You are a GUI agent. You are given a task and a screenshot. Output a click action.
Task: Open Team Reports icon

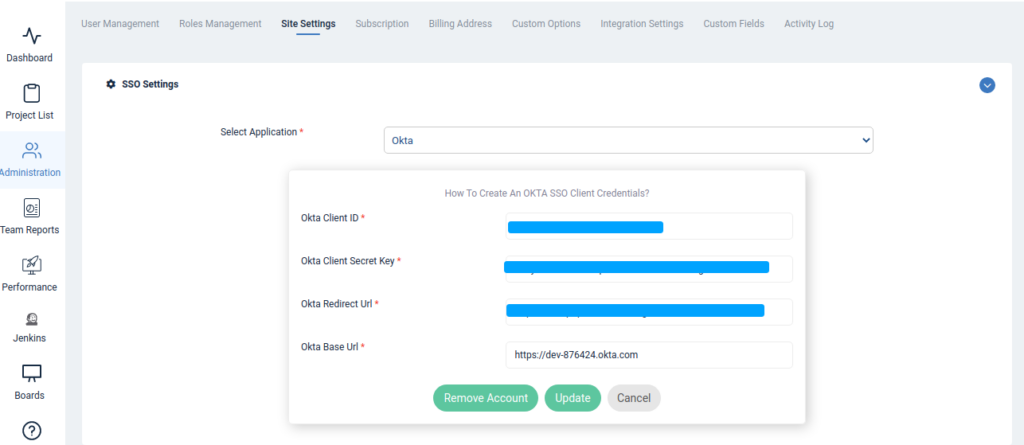click(x=31, y=208)
